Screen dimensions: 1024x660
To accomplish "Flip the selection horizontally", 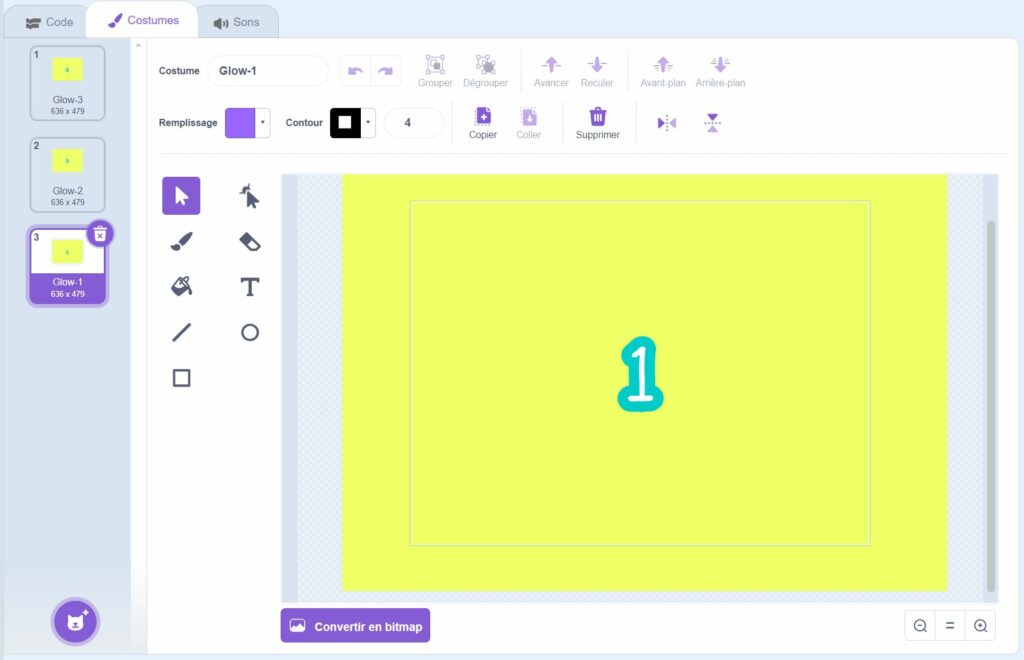I will point(667,123).
